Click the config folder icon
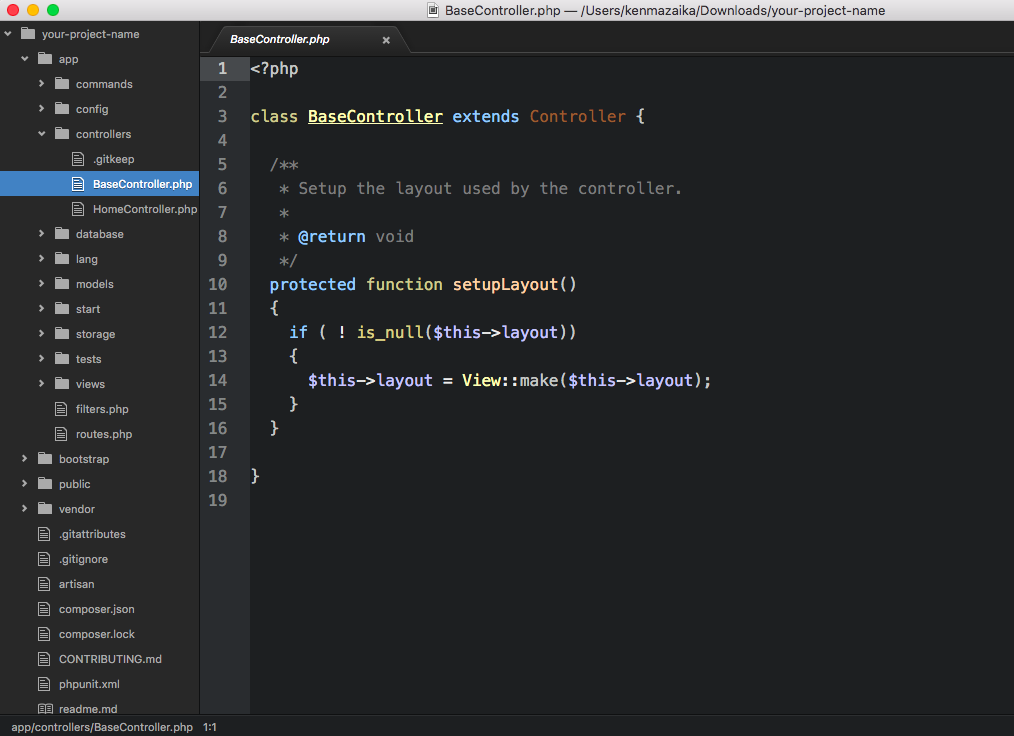1014x736 pixels. tap(62, 109)
